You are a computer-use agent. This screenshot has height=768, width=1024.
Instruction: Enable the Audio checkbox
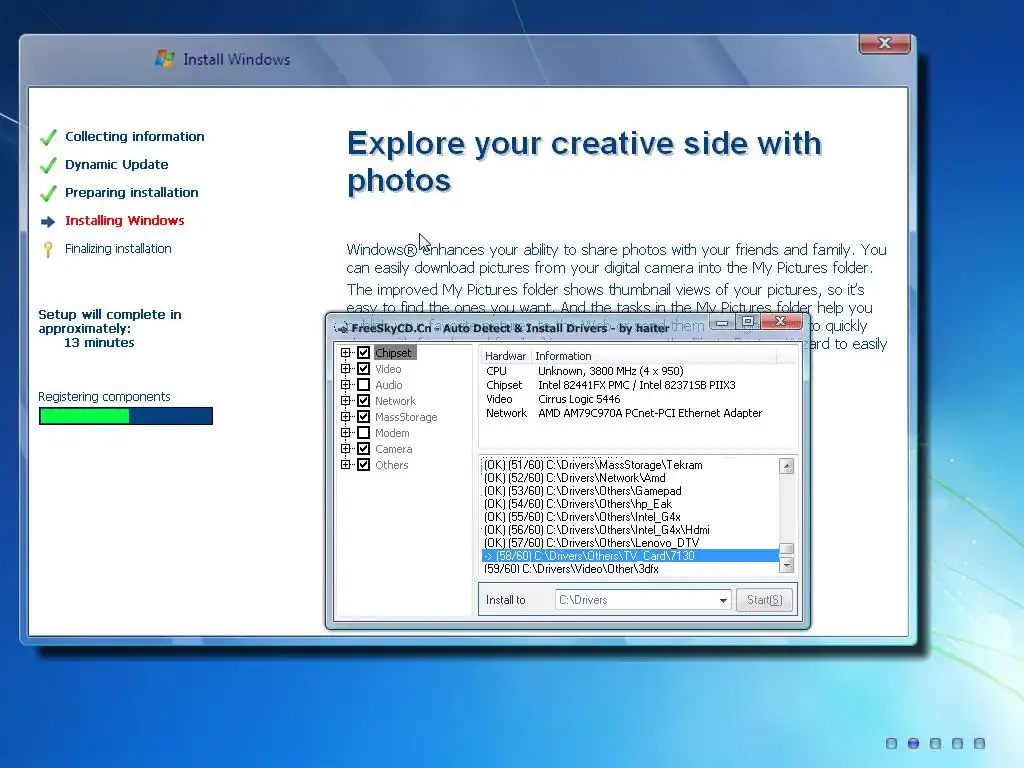click(364, 385)
